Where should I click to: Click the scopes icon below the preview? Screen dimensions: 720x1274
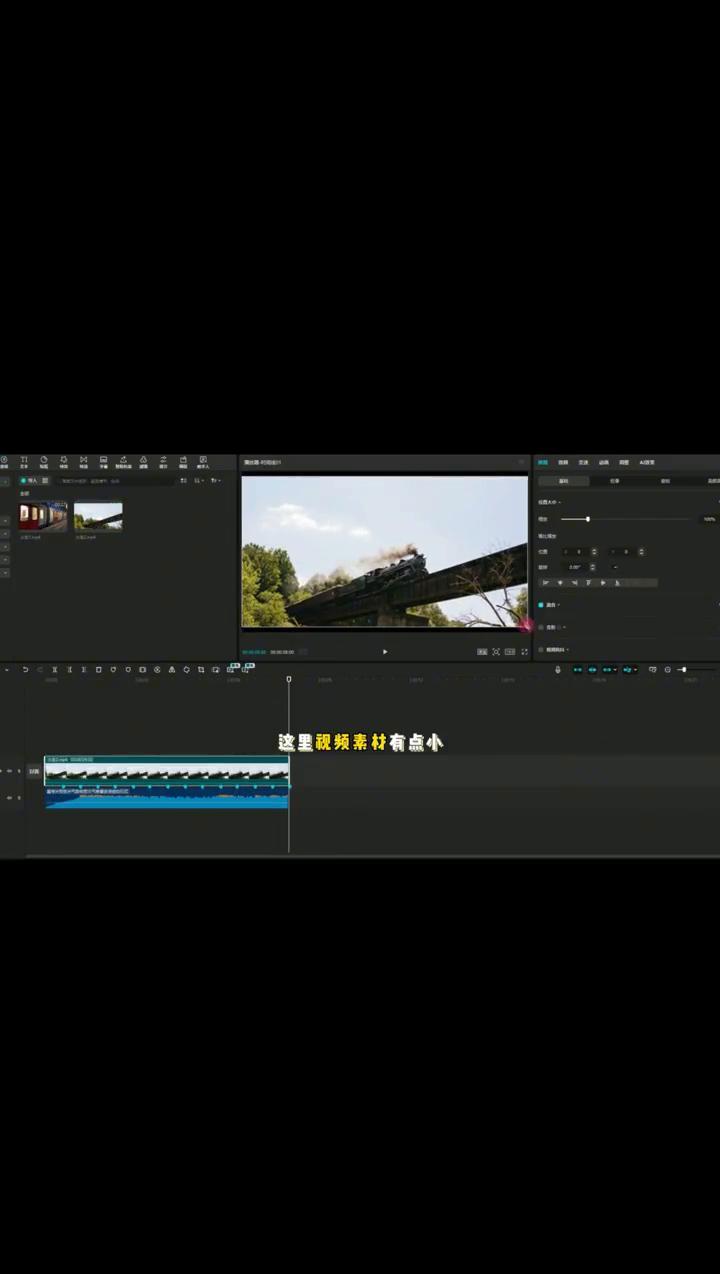[482, 652]
